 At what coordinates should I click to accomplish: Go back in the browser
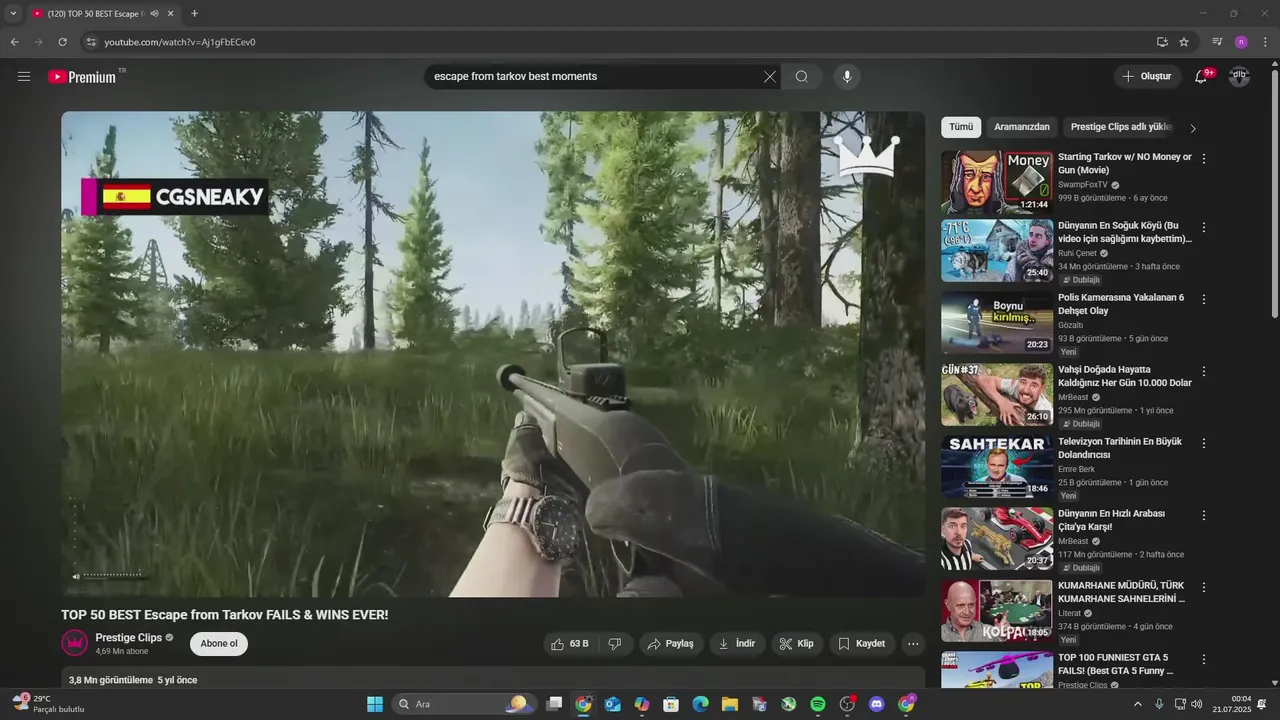(x=14, y=42)
